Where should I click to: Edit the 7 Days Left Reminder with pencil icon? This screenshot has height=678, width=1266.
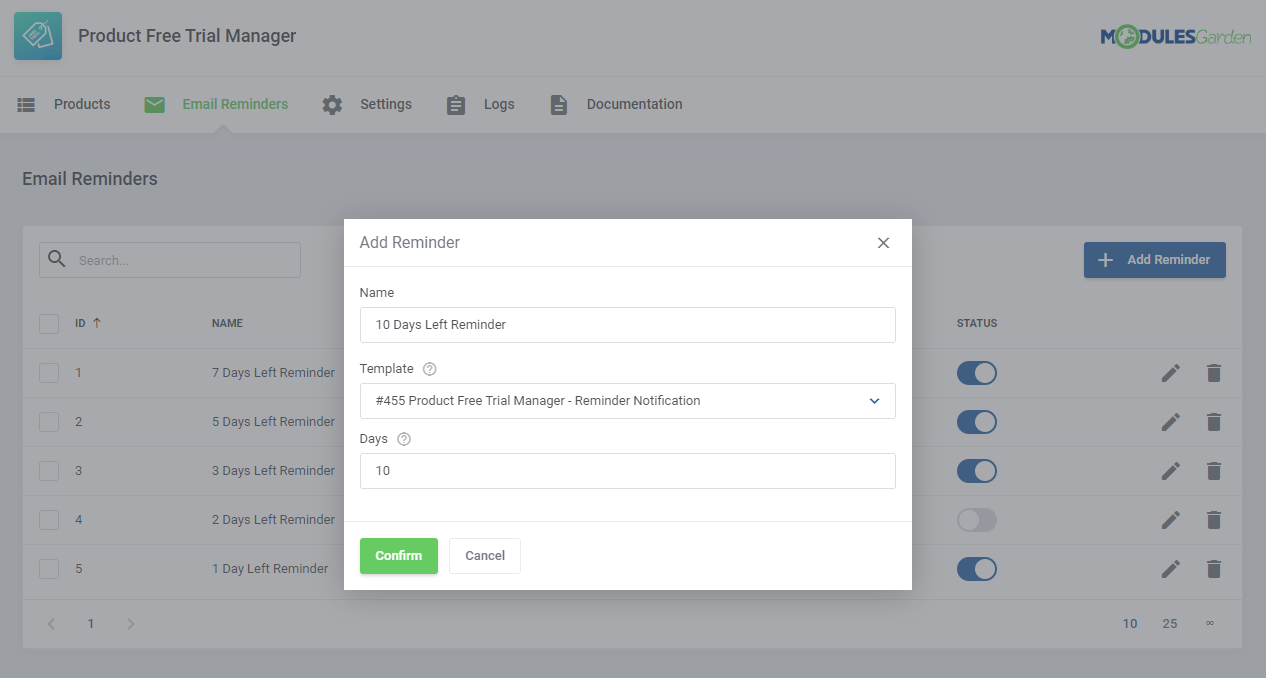point(1170,372)
